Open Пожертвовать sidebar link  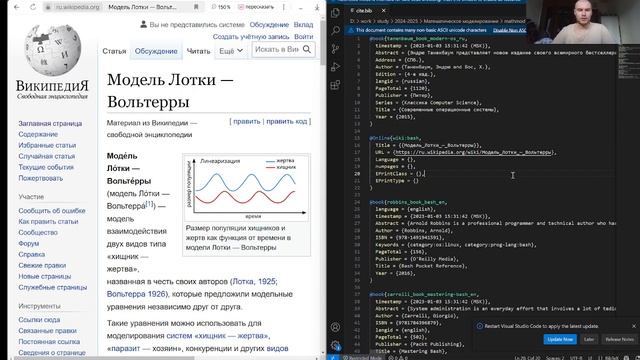pyautogui.click(x=40, y=178)
